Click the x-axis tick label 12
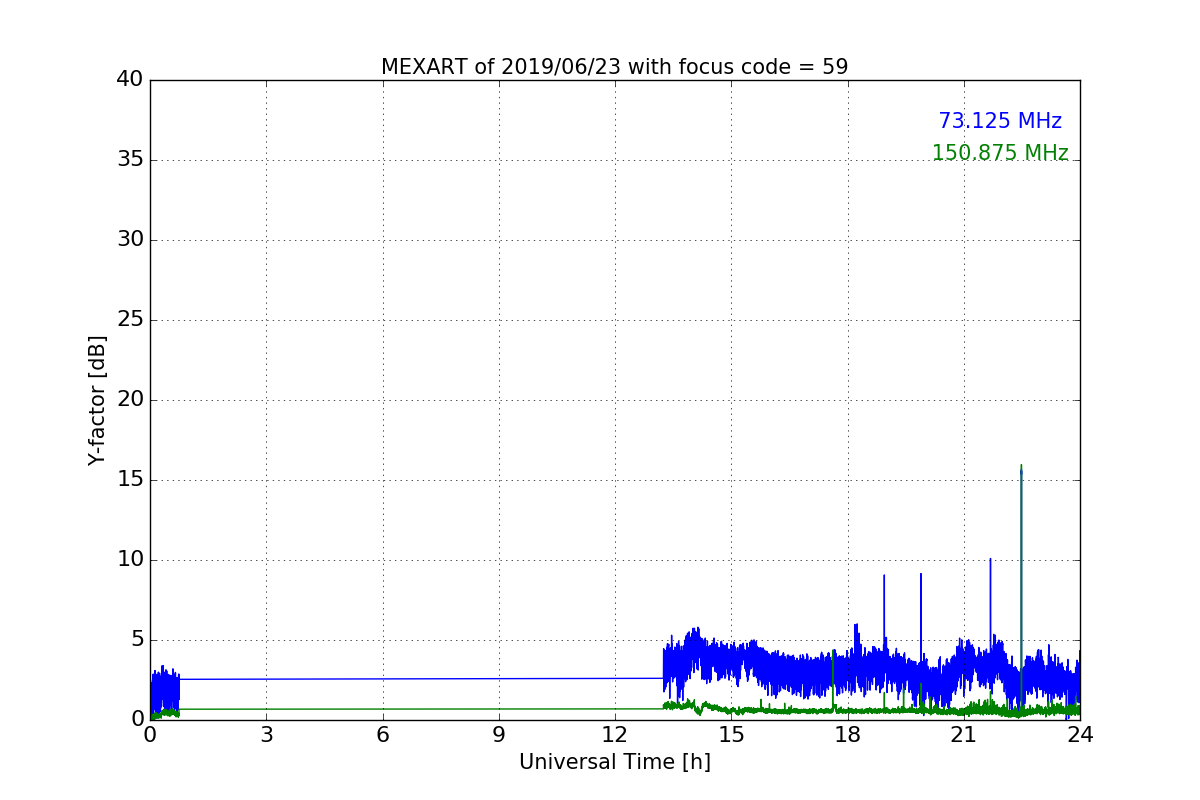This screenshot has width=1200, height=800. tap(615, 735)
